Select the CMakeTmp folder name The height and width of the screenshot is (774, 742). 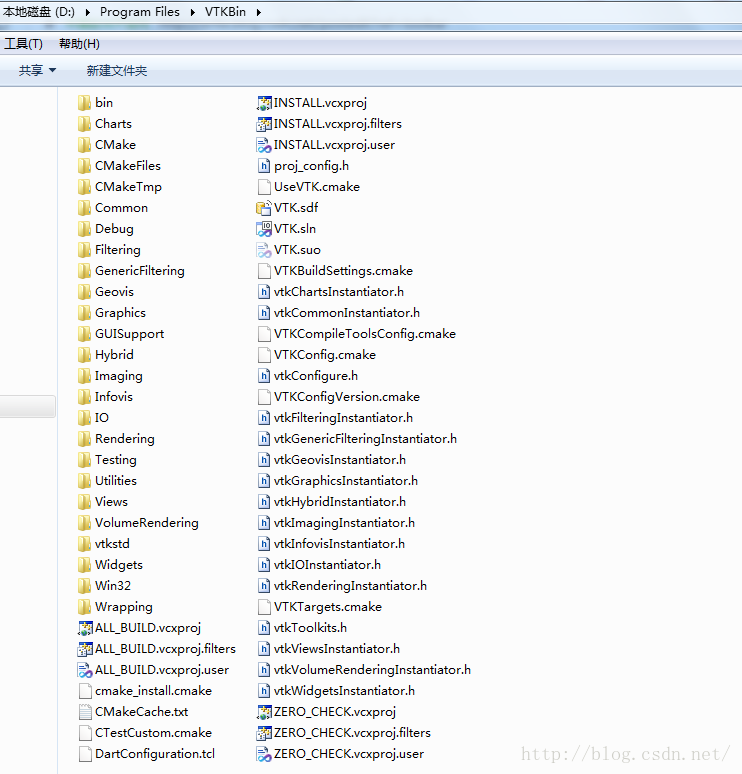pyautogui.click(x=128, y=187)
